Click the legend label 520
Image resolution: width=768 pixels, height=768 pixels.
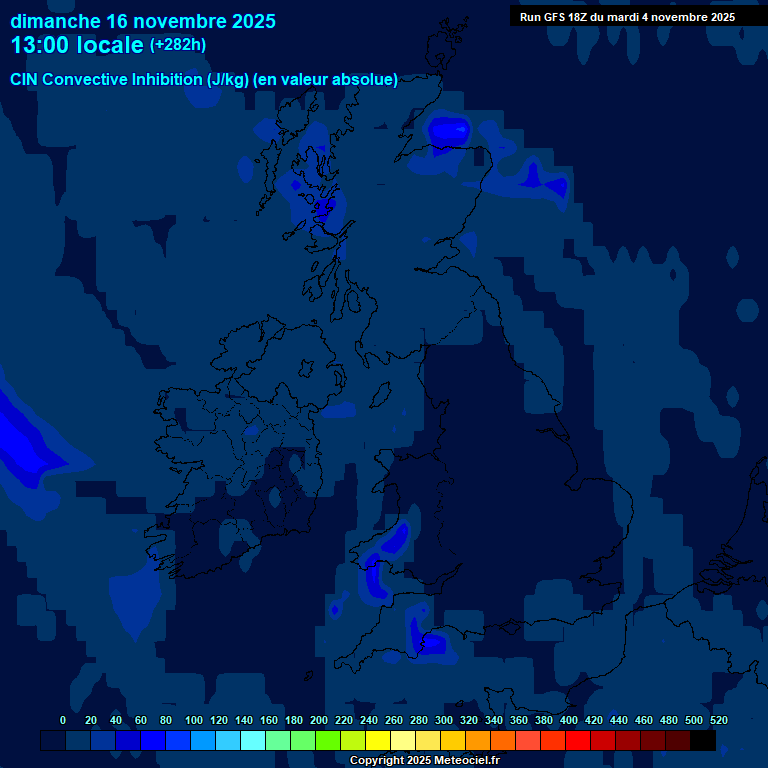(718, 720)
